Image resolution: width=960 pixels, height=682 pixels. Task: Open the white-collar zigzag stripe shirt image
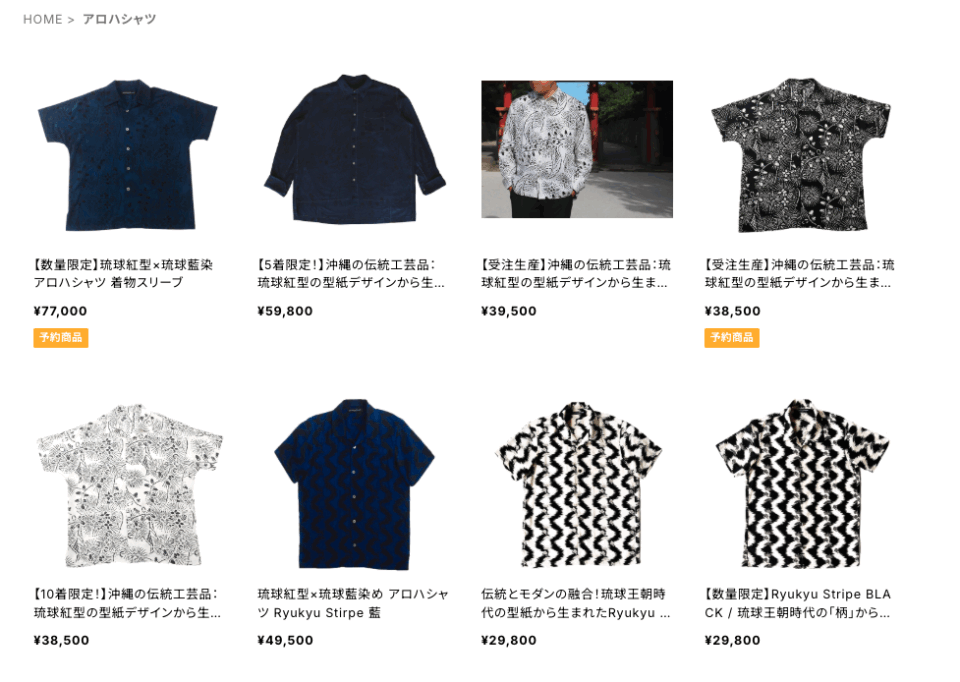click(x=578, y=485)
